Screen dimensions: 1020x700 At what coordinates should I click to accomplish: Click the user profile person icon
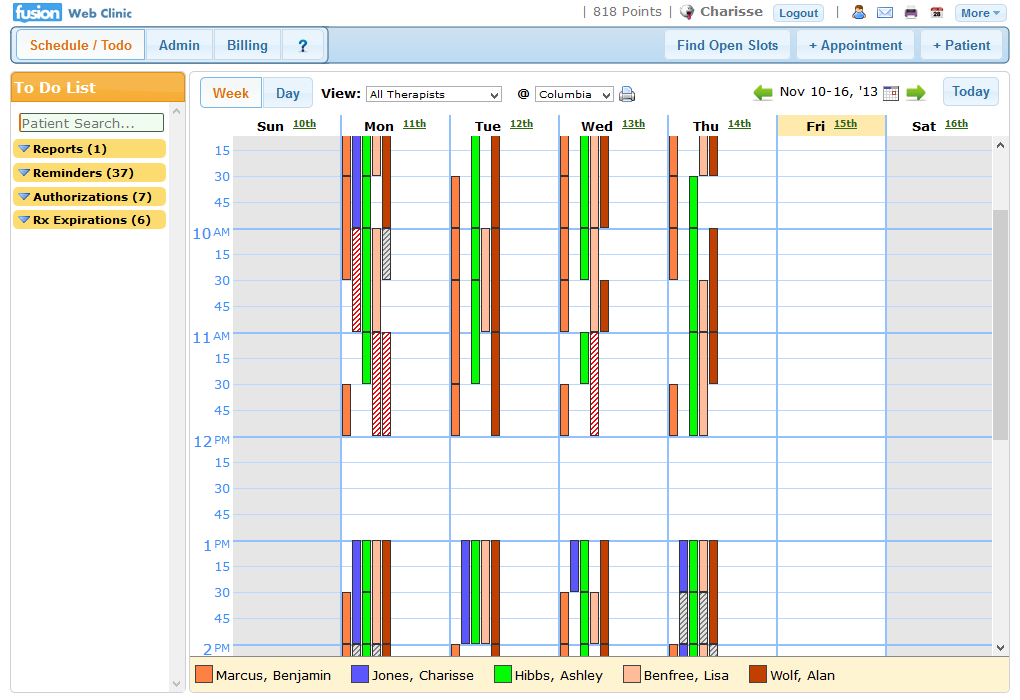pos(859,13)
